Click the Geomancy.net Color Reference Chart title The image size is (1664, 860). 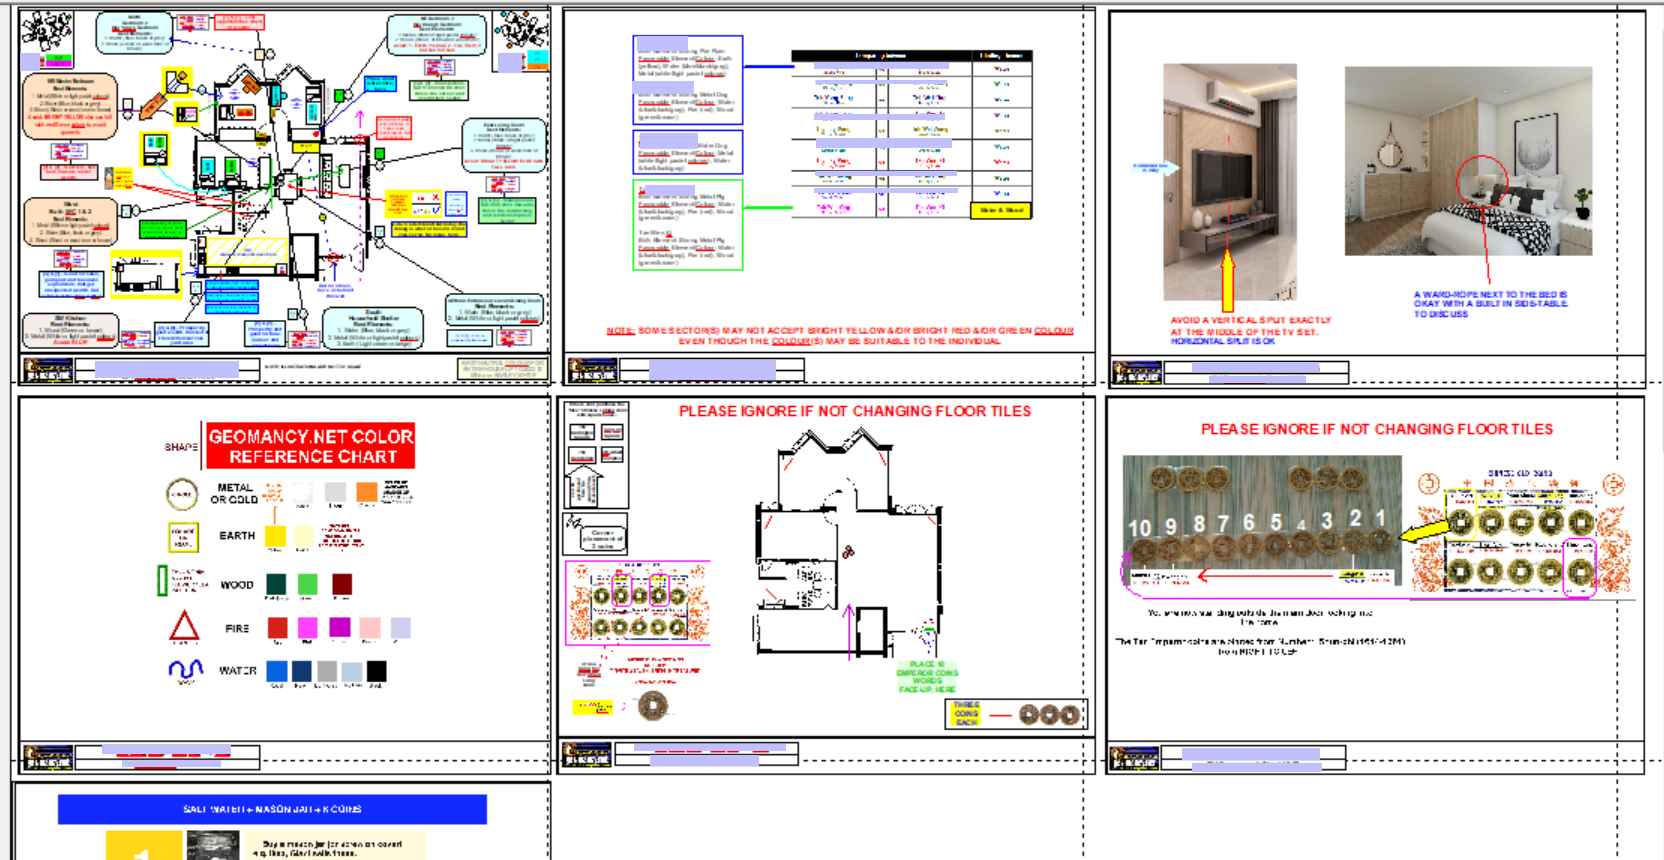(x=310, y=446)
